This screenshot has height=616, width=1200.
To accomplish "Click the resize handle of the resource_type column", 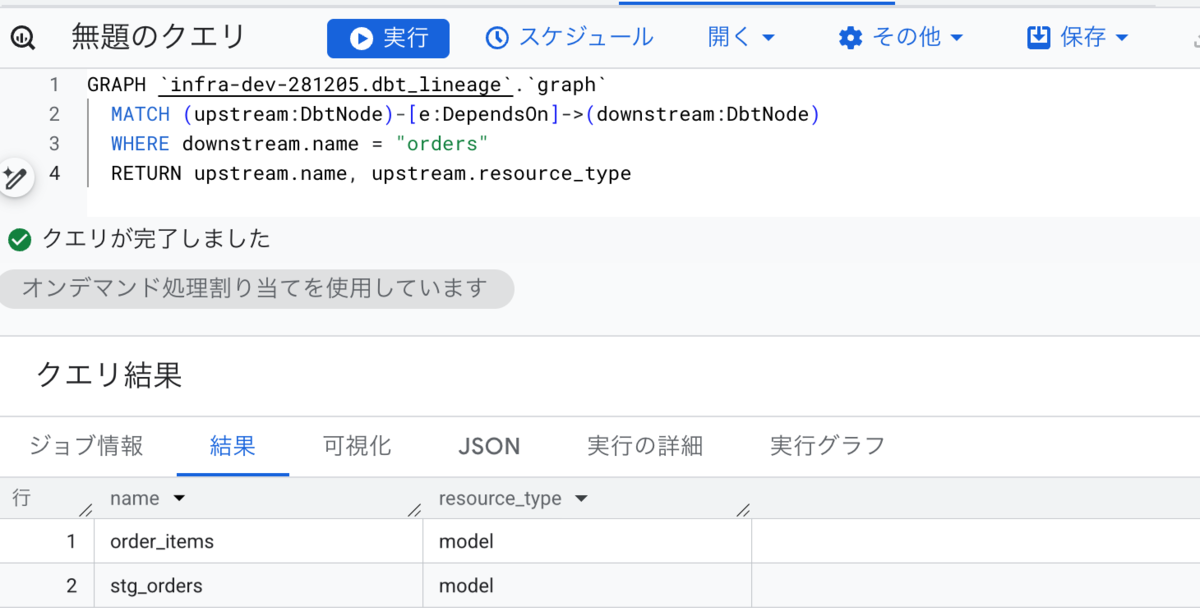I will pyautogui.click(x=743, y=509).
